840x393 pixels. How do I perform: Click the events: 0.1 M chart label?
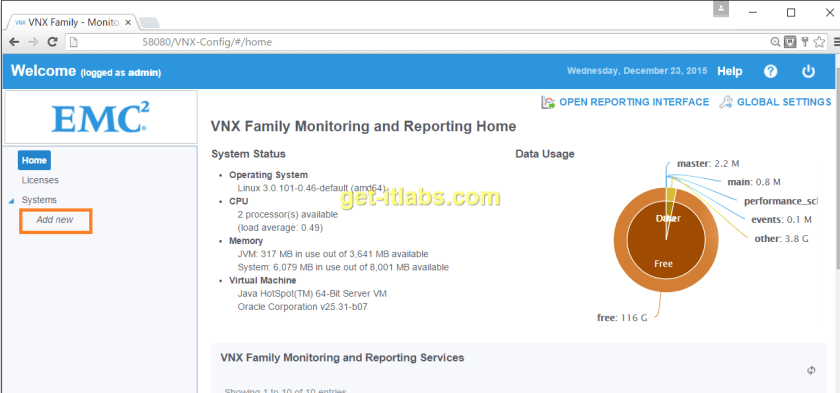(781, 220)
